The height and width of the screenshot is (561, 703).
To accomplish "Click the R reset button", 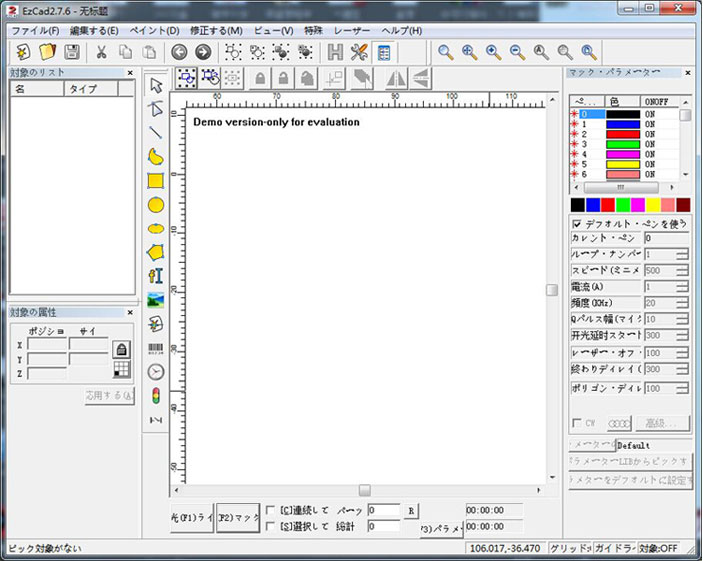I will [x=411, y=510].
